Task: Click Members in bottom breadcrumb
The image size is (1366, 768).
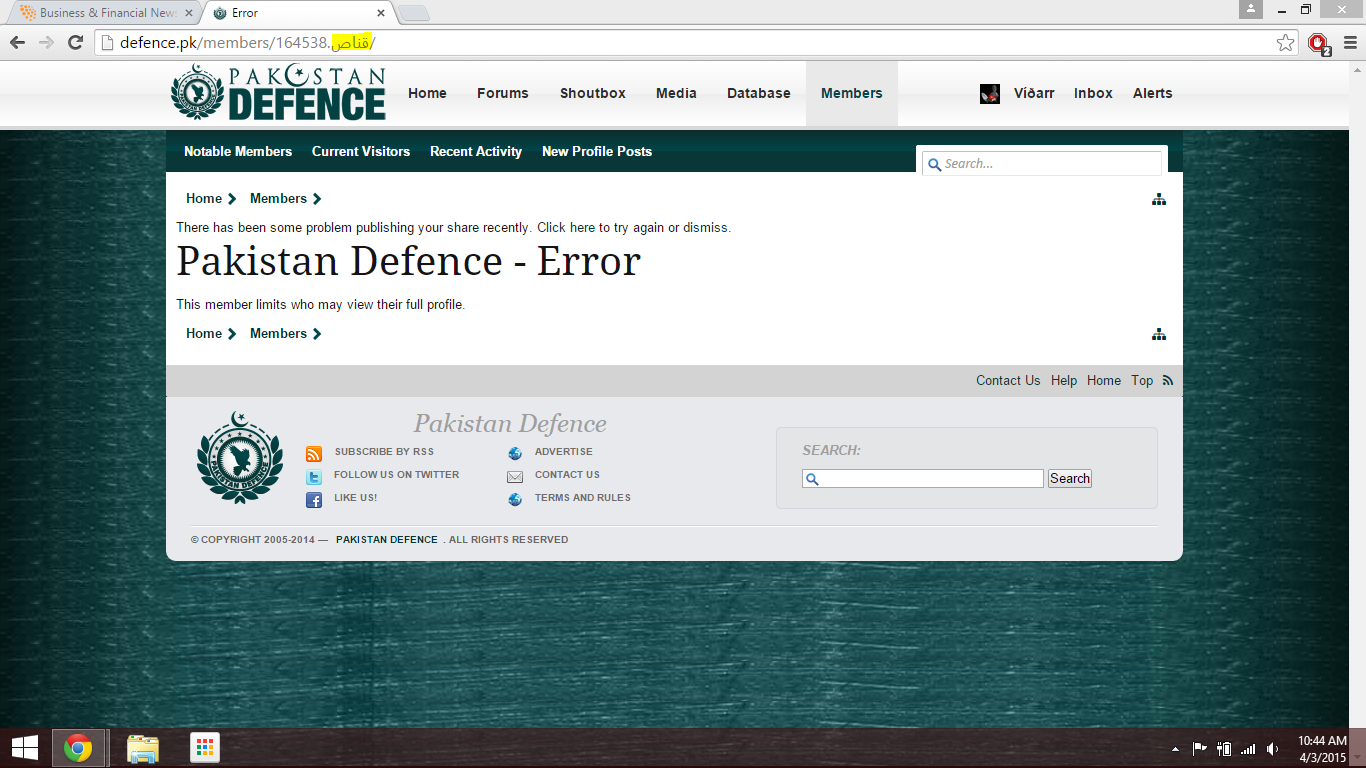Action: [278, 333]
